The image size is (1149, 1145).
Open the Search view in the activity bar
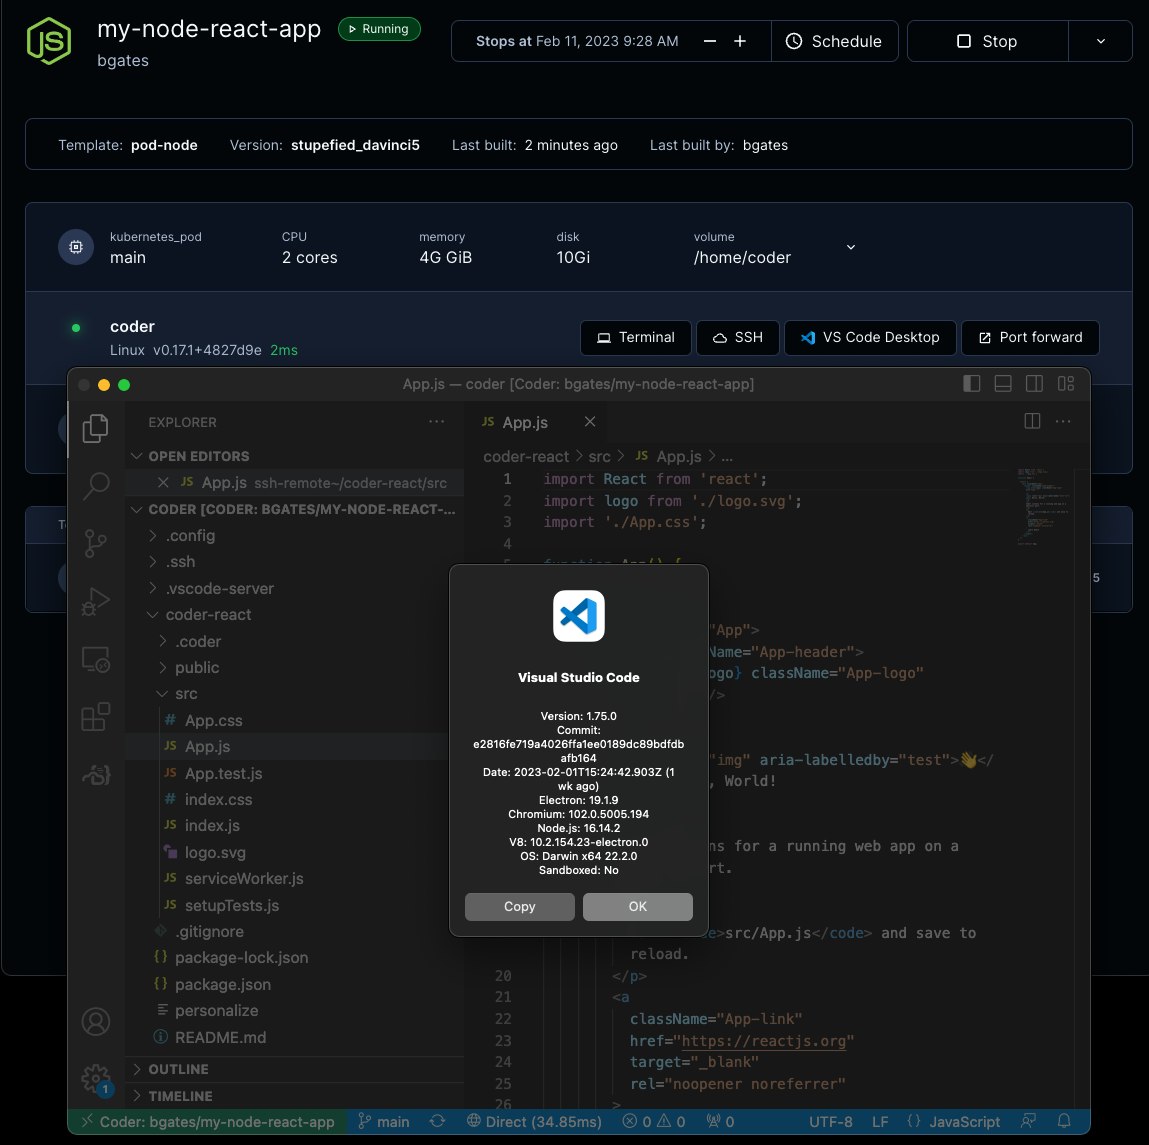click(95, 486)
